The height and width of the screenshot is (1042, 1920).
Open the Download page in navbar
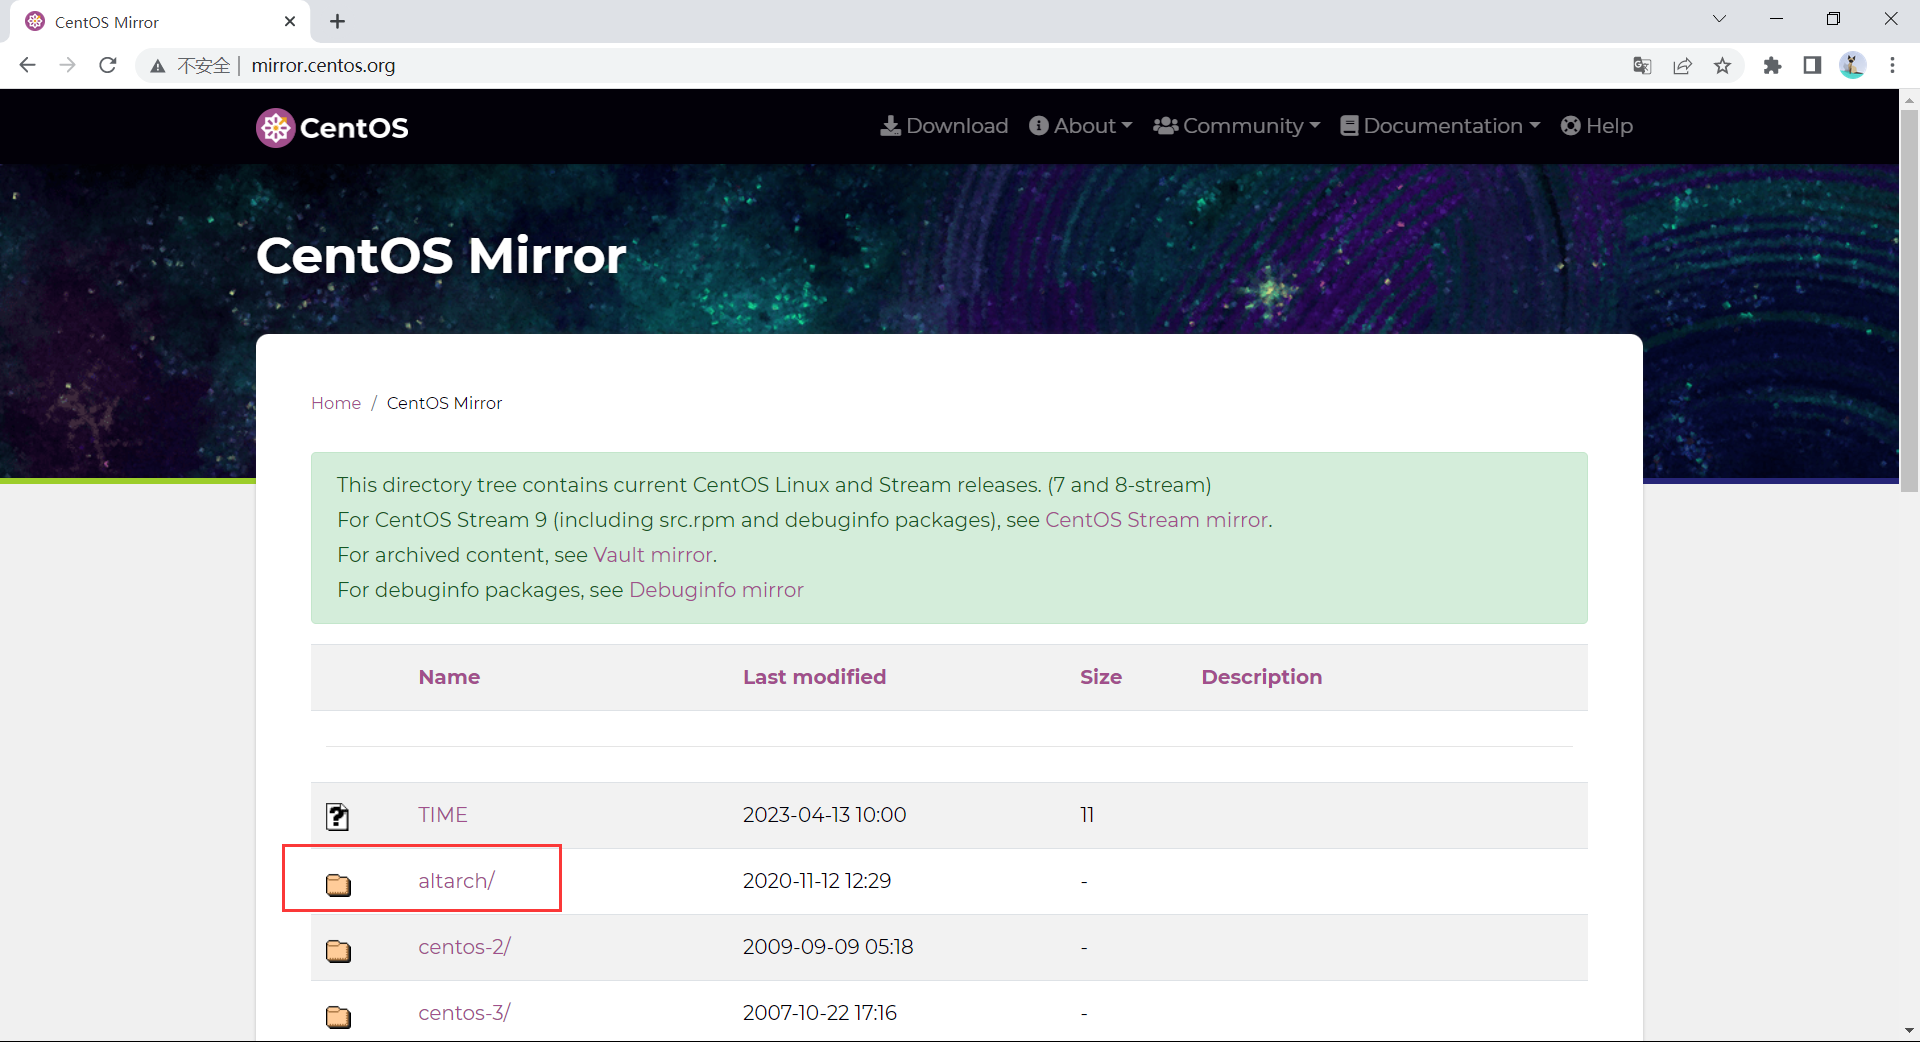[944, 126]
